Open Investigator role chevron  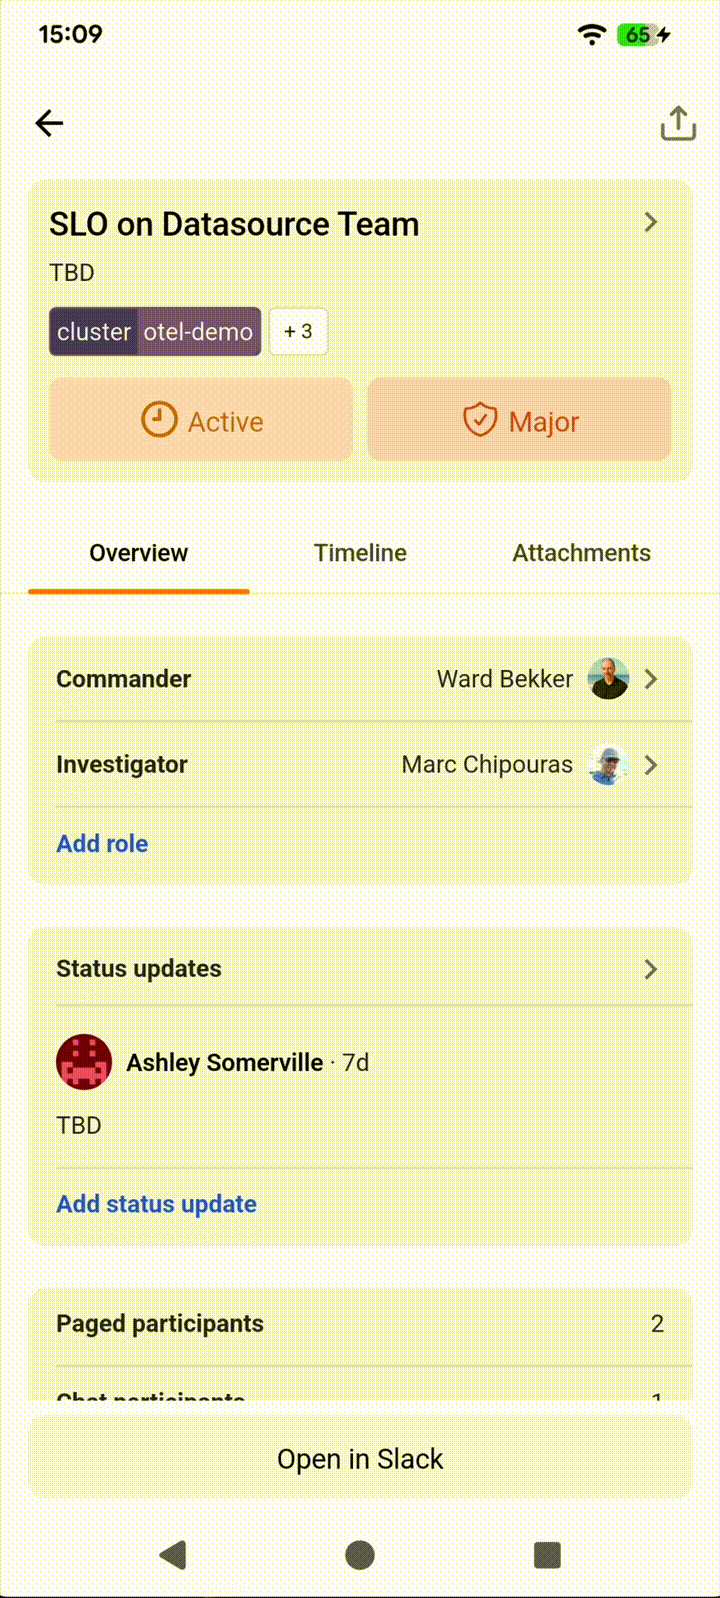pos(651,765)
